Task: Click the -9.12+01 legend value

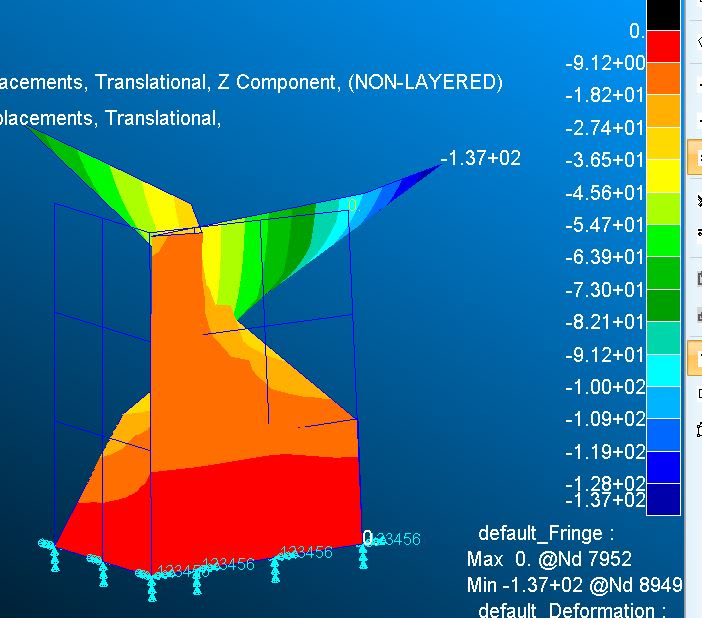Action: click(605, 355)
